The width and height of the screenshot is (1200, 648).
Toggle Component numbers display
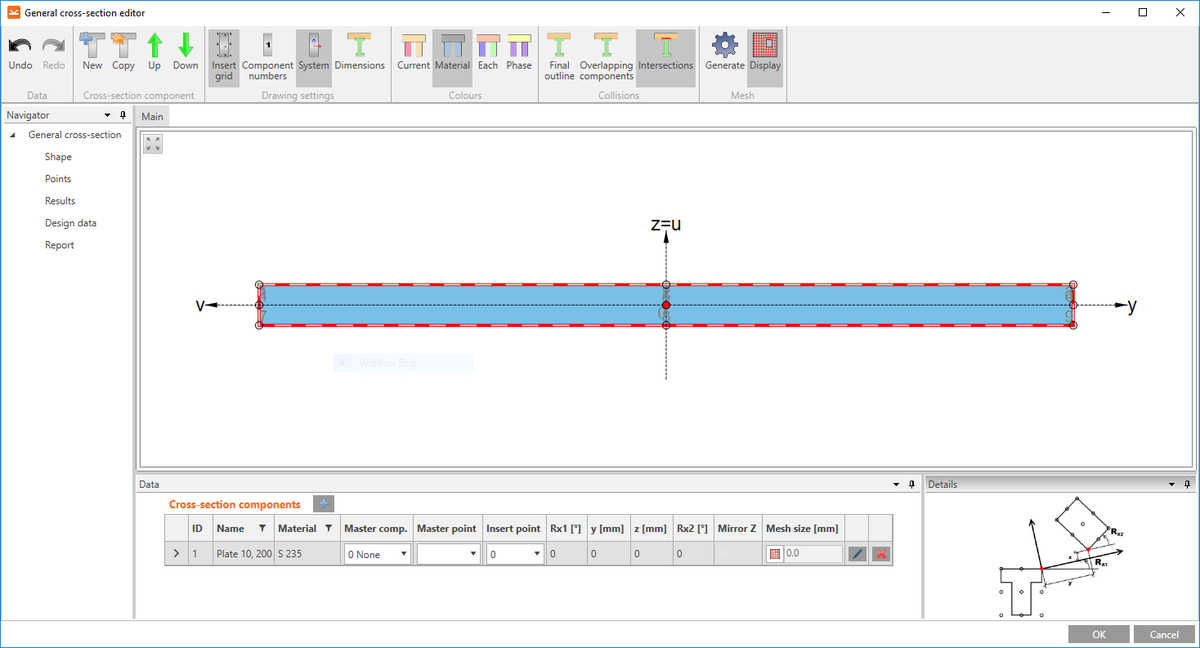click(x=267, y=55)
